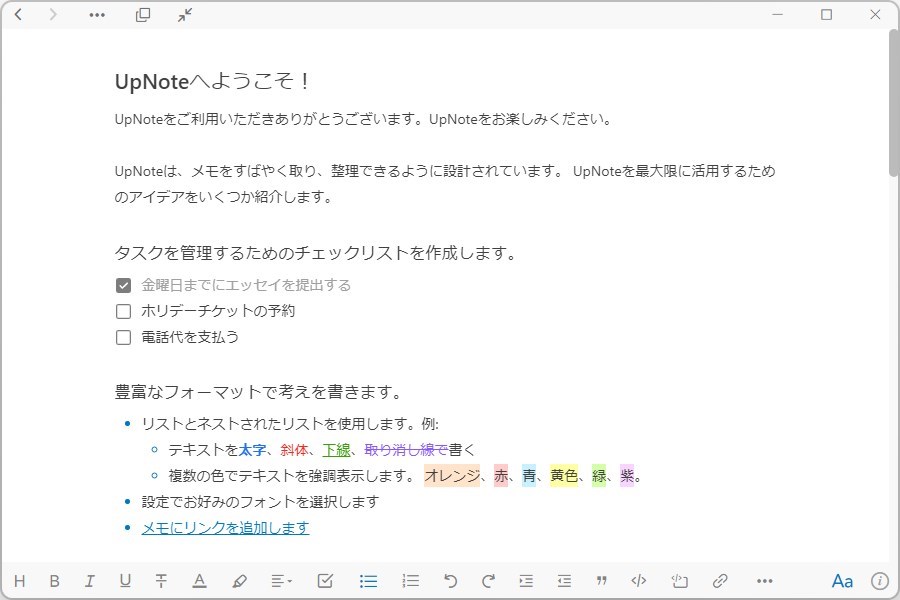This screenshot has width=900, height=600.
Task: Click bullet 設定でお好みのフォントを選択します
Action: pyautogui.click(x=261, y=502)
